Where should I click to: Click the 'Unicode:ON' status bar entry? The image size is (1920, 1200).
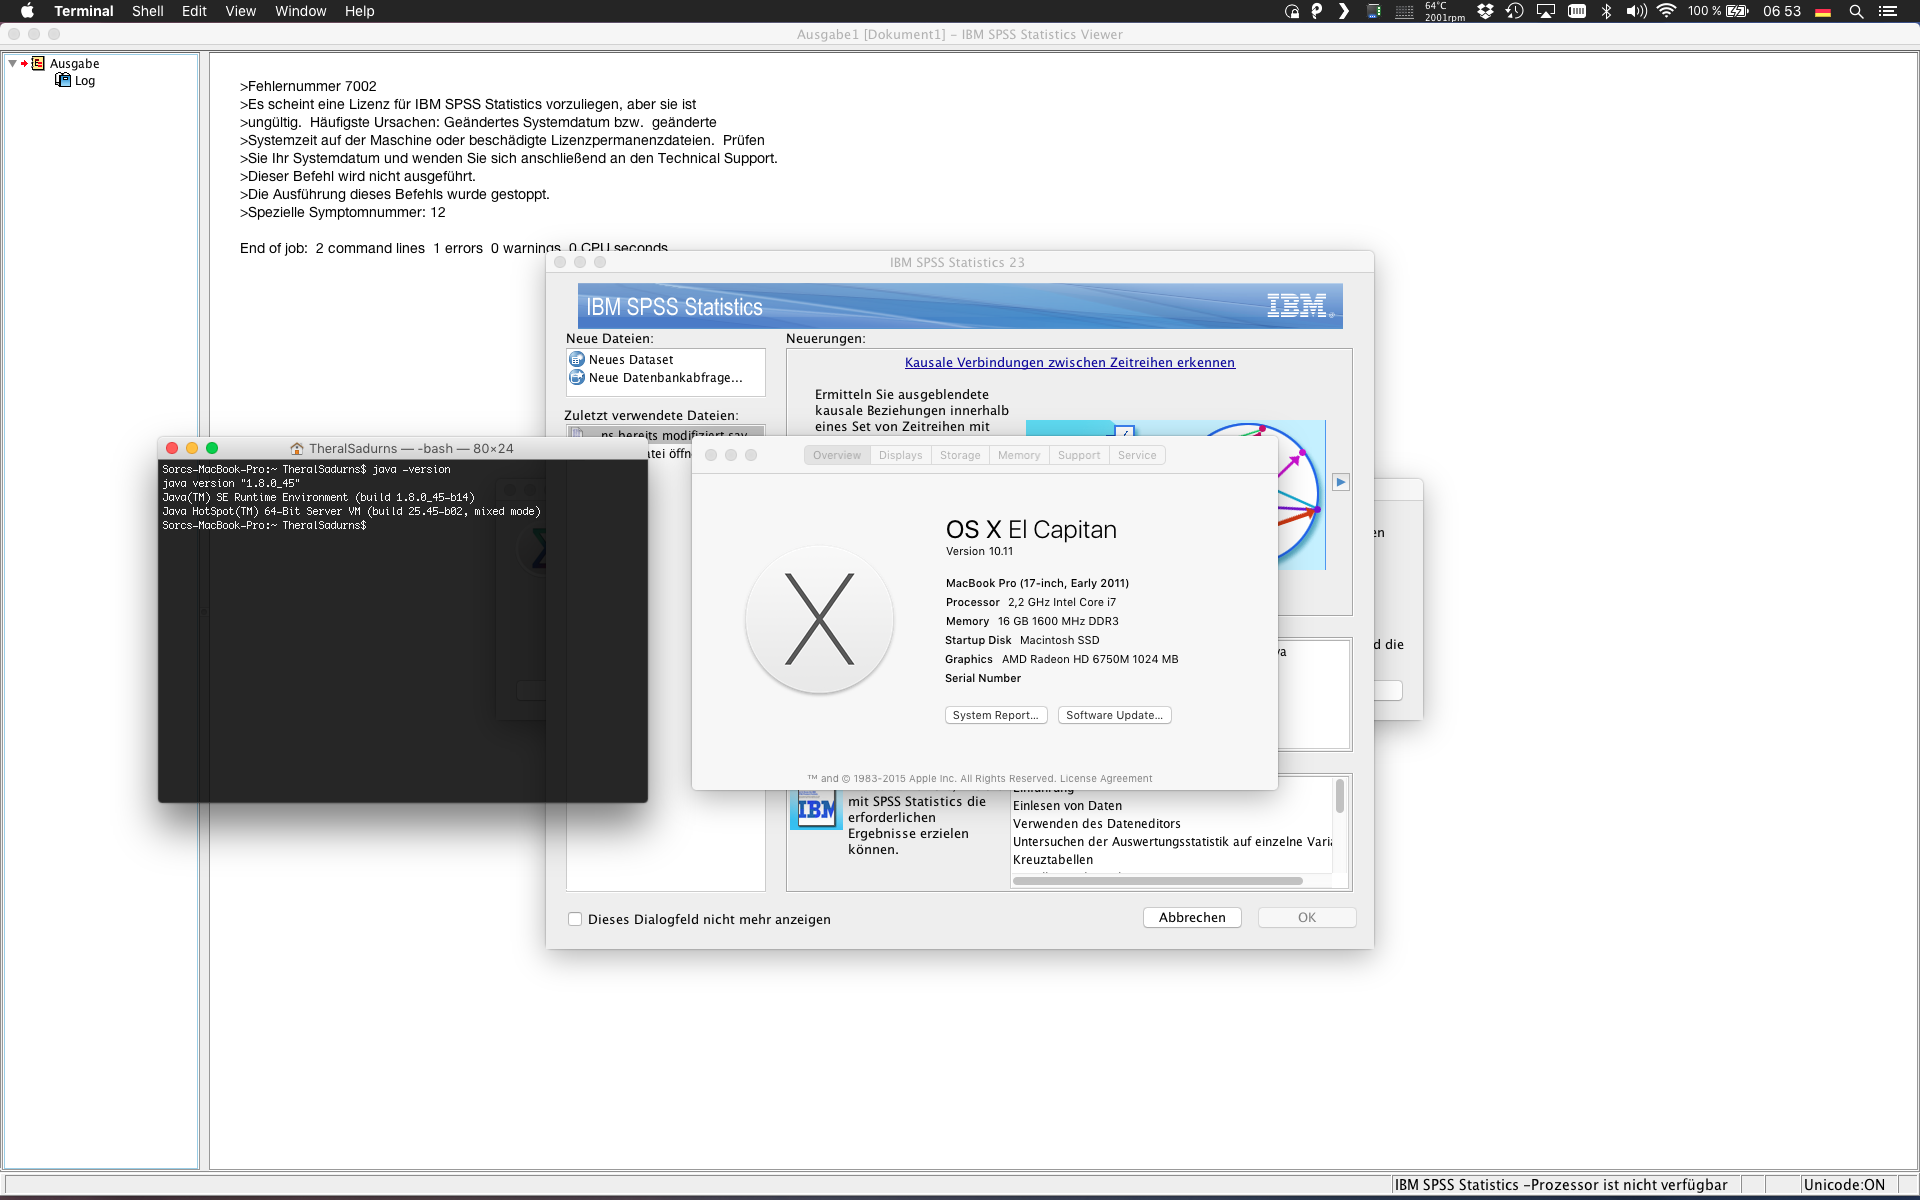[x=1844, y=1185]
